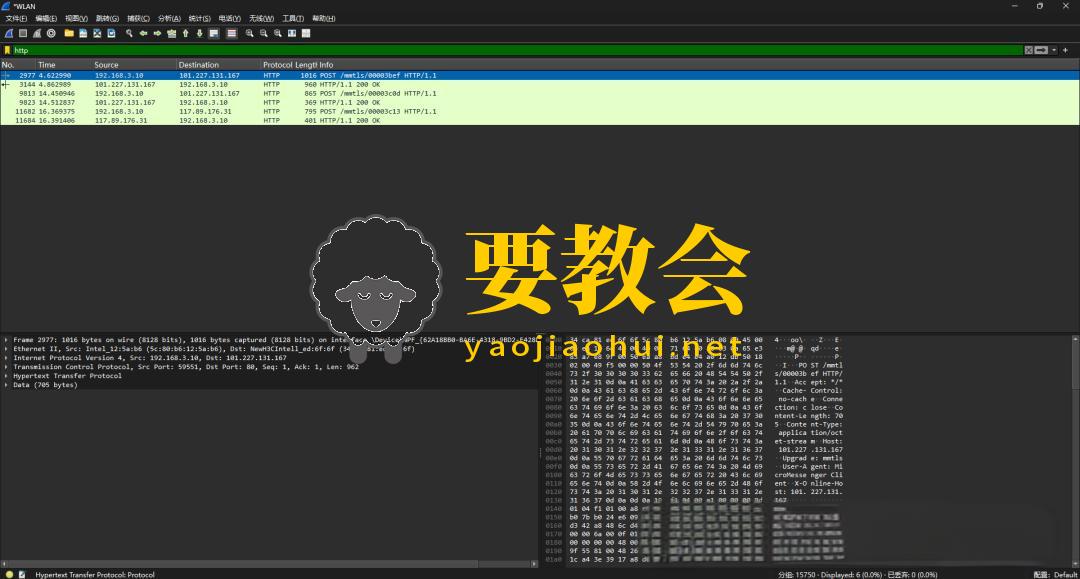The height and width of the screenshot is (579, 1080).
Task: Select packet 11682 POST /mmtls/00003c13
Action: coord(539,112)
